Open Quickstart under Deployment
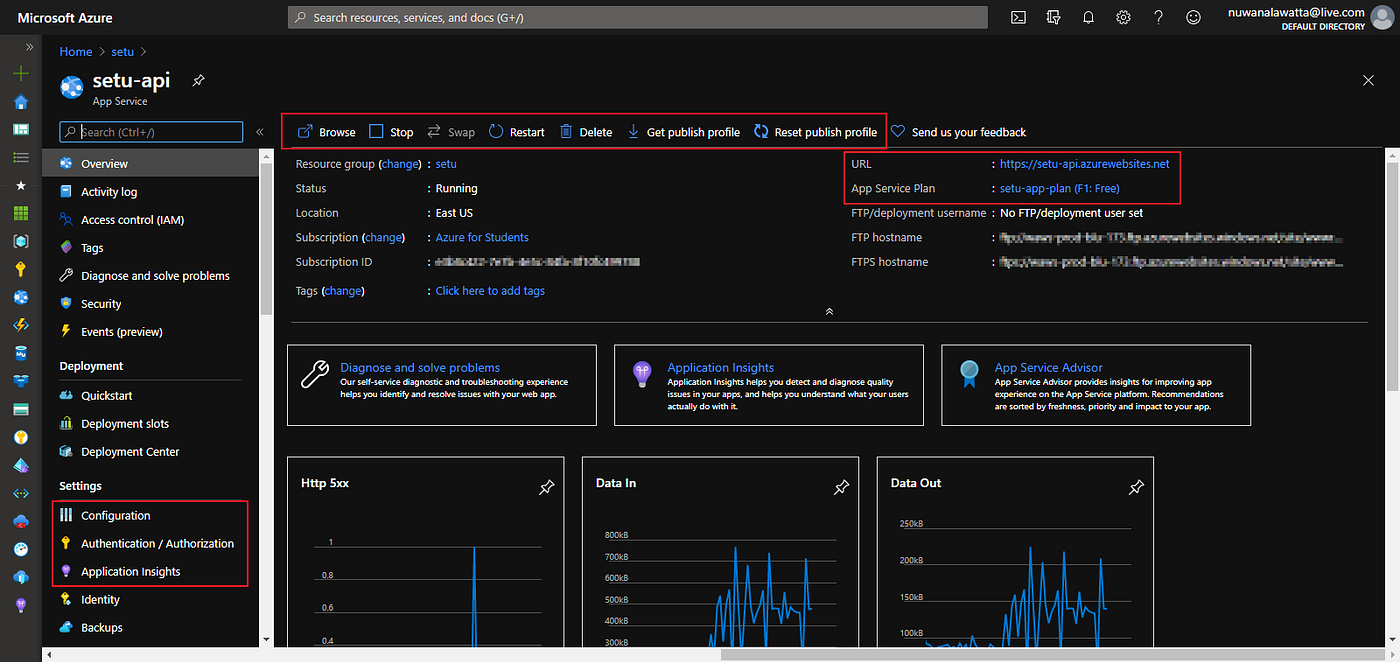The width and height of the screenshot is (1400, 662). (150, 396)
